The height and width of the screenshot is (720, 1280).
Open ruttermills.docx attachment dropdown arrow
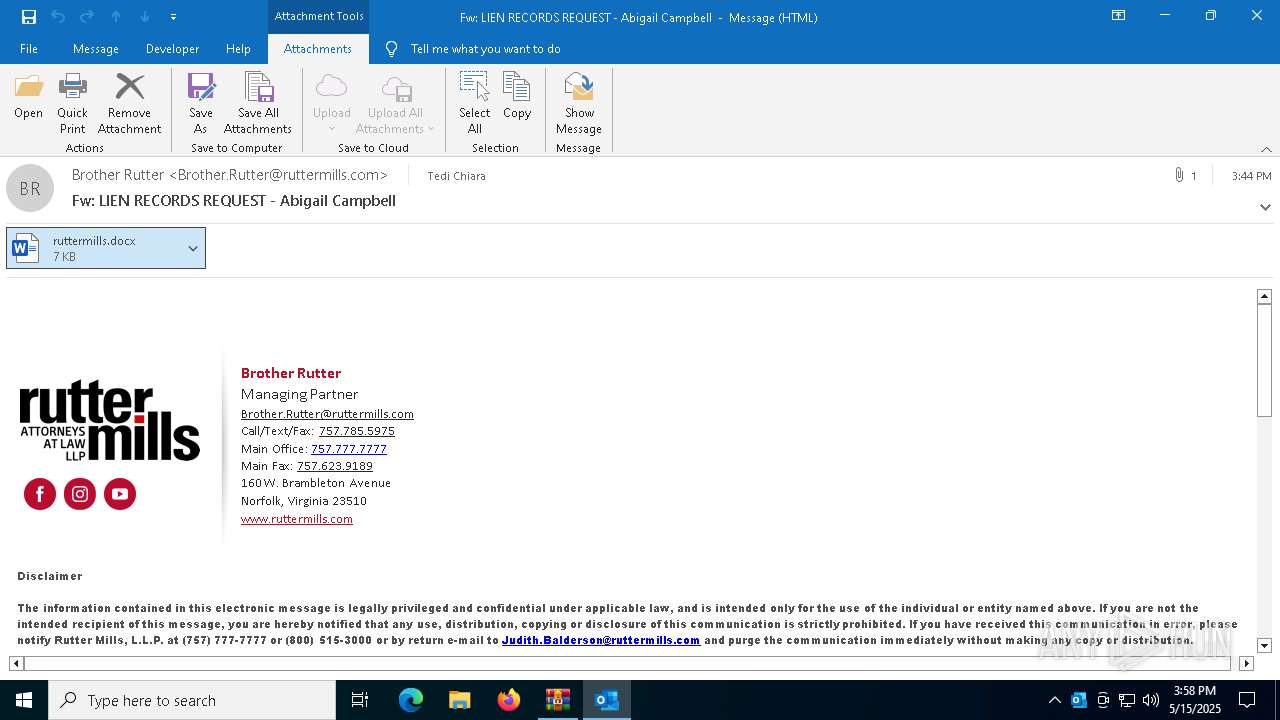193,248
